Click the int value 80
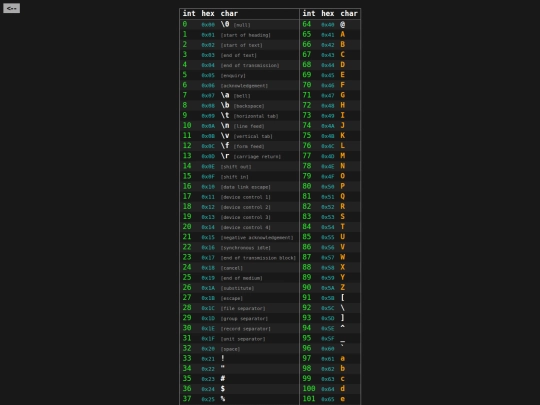The height and width of the screenshot is (405, 540). pyautogui.click(x=307, y=186)
